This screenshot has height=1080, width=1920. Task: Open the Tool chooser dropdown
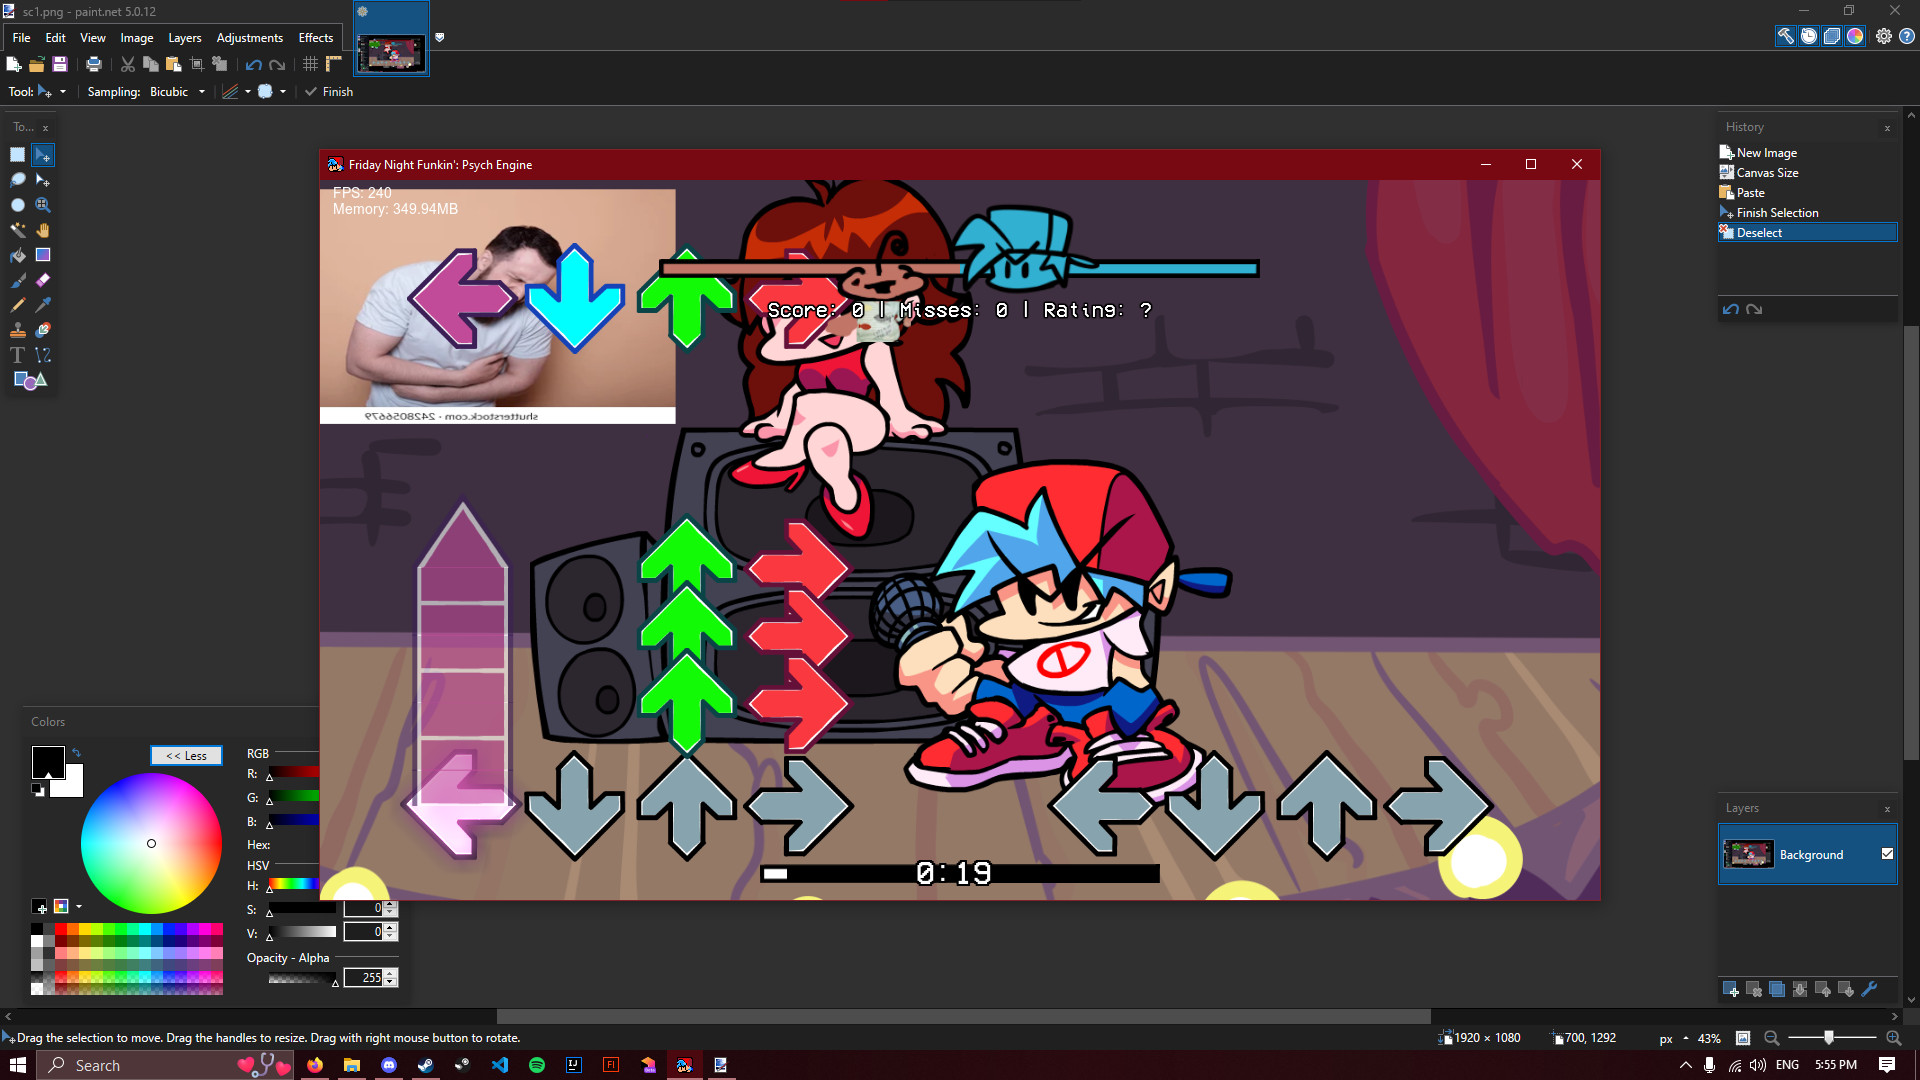(51, 92)
